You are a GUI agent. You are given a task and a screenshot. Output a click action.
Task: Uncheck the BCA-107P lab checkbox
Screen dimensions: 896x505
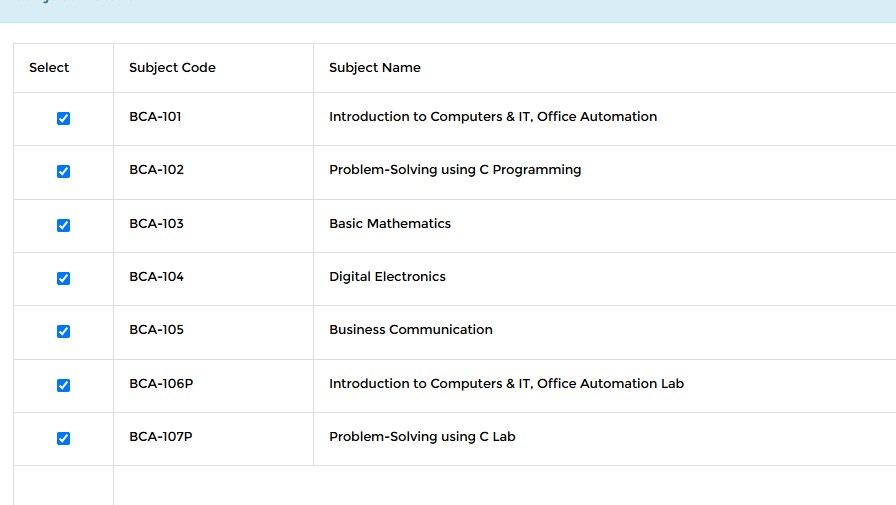(x=63, y=438)
